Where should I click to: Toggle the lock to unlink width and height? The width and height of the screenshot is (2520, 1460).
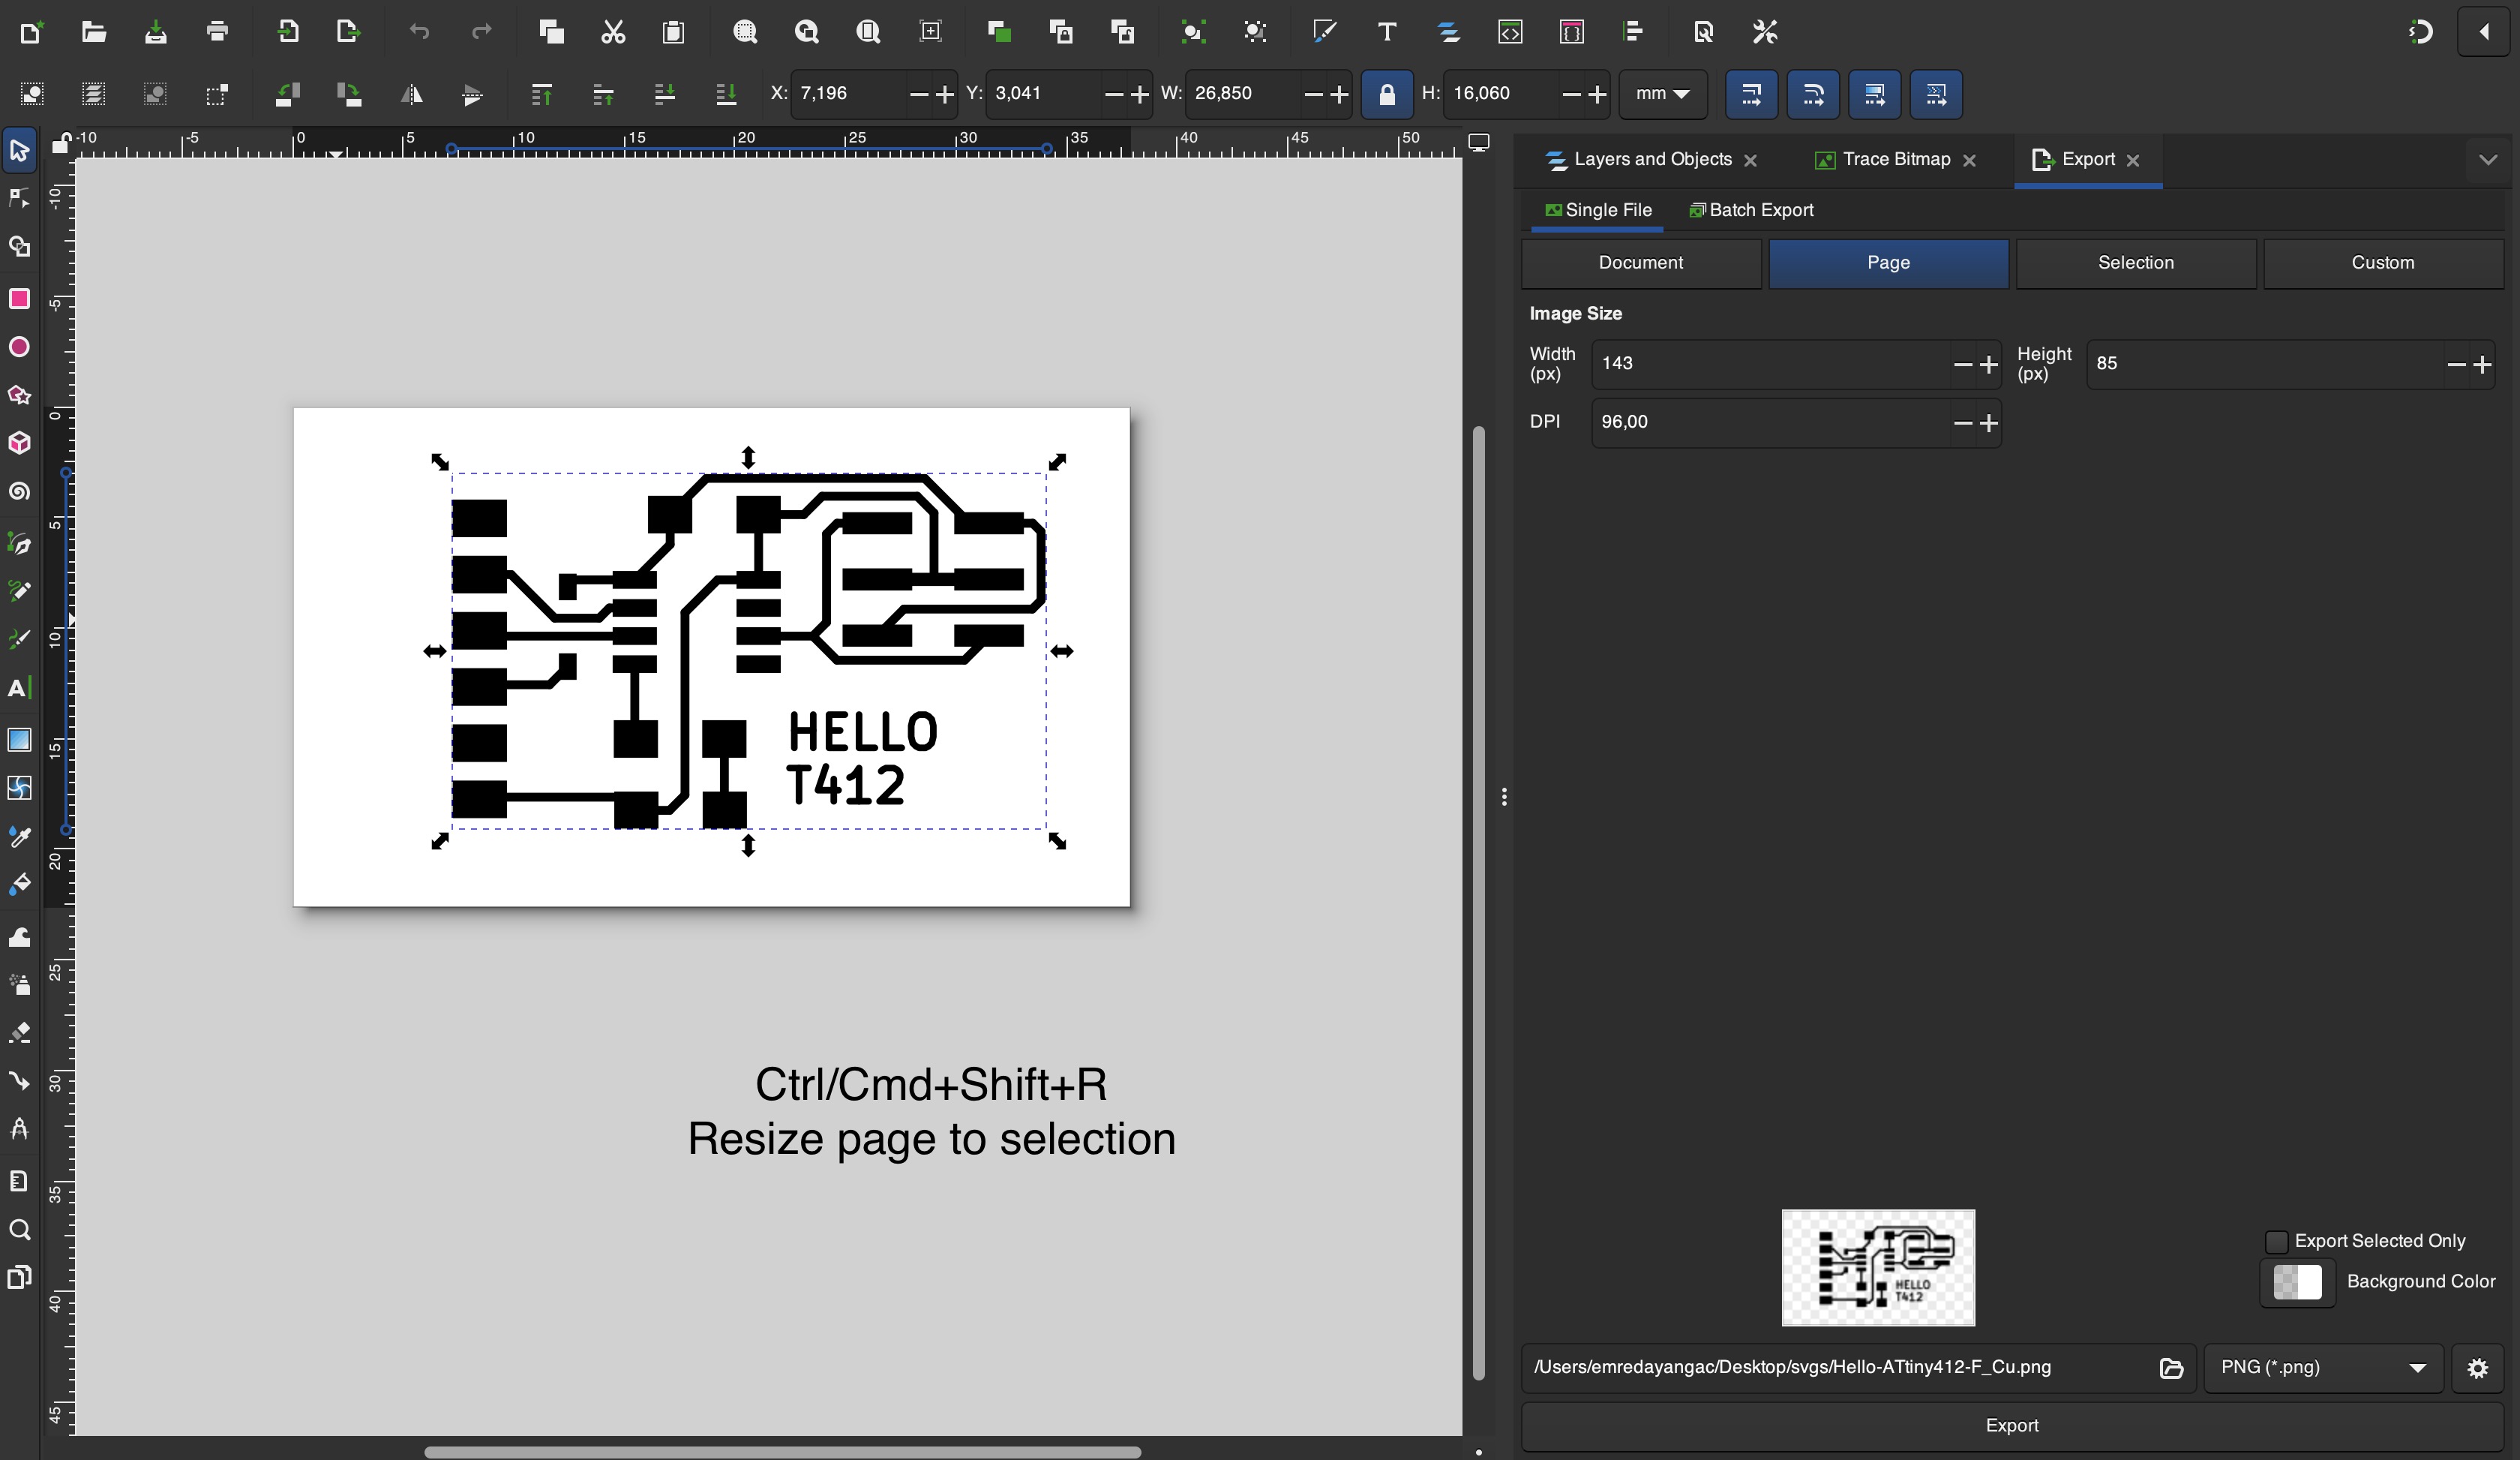[1387, 94]
